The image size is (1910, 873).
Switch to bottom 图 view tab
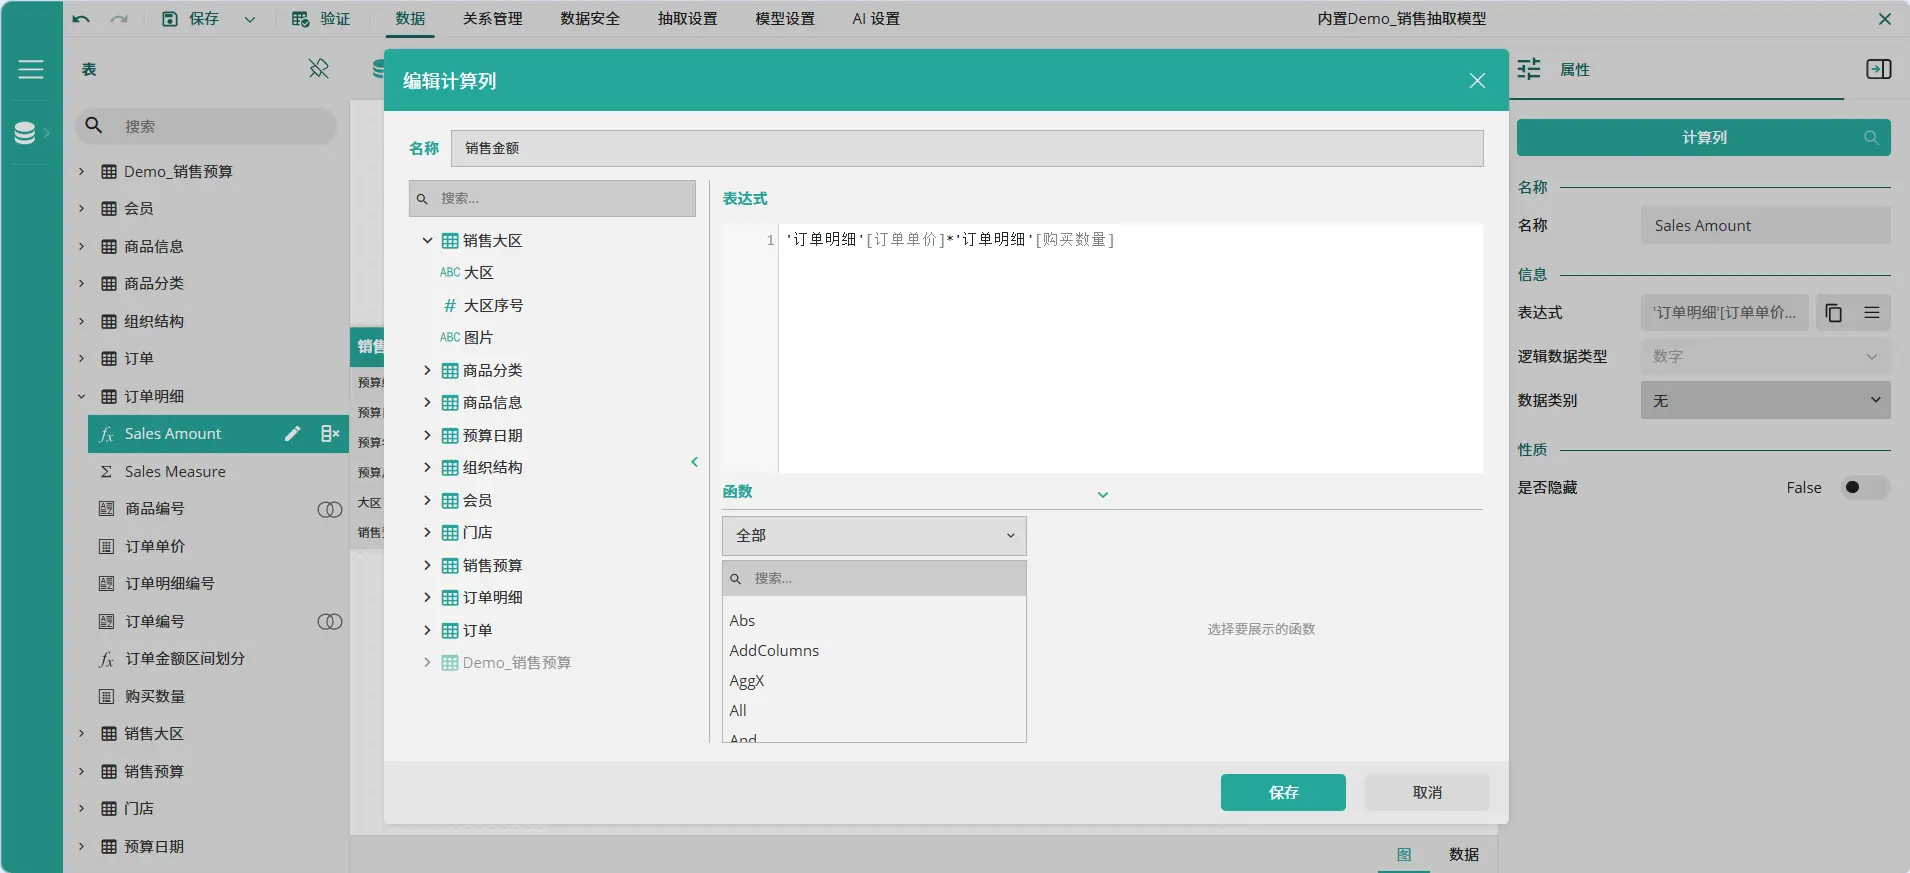[x=1404, y=854]
